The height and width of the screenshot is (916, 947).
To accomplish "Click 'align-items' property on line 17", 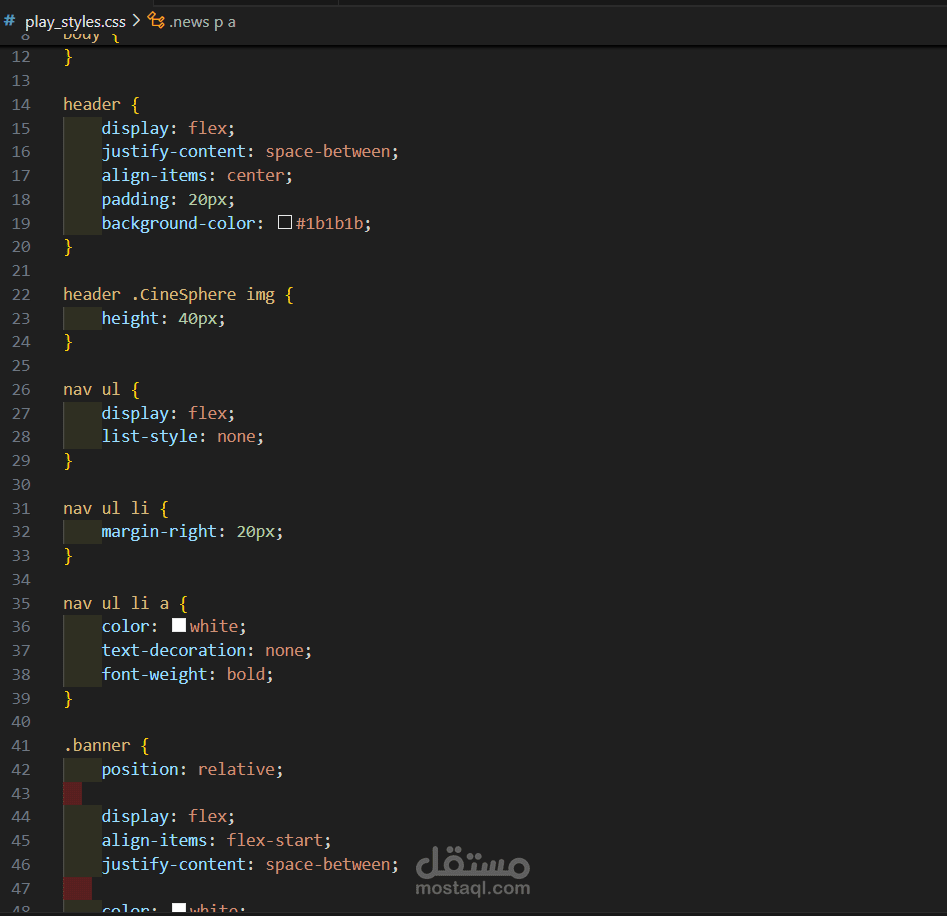I will pyautogui.click(x=155, y=176).
